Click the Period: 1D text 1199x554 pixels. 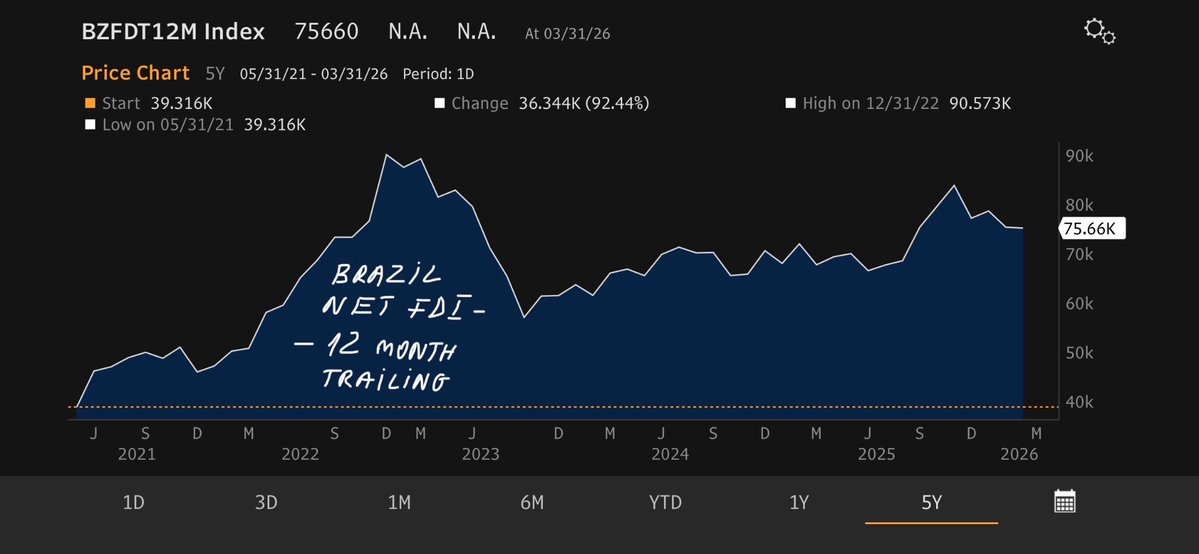439,74
